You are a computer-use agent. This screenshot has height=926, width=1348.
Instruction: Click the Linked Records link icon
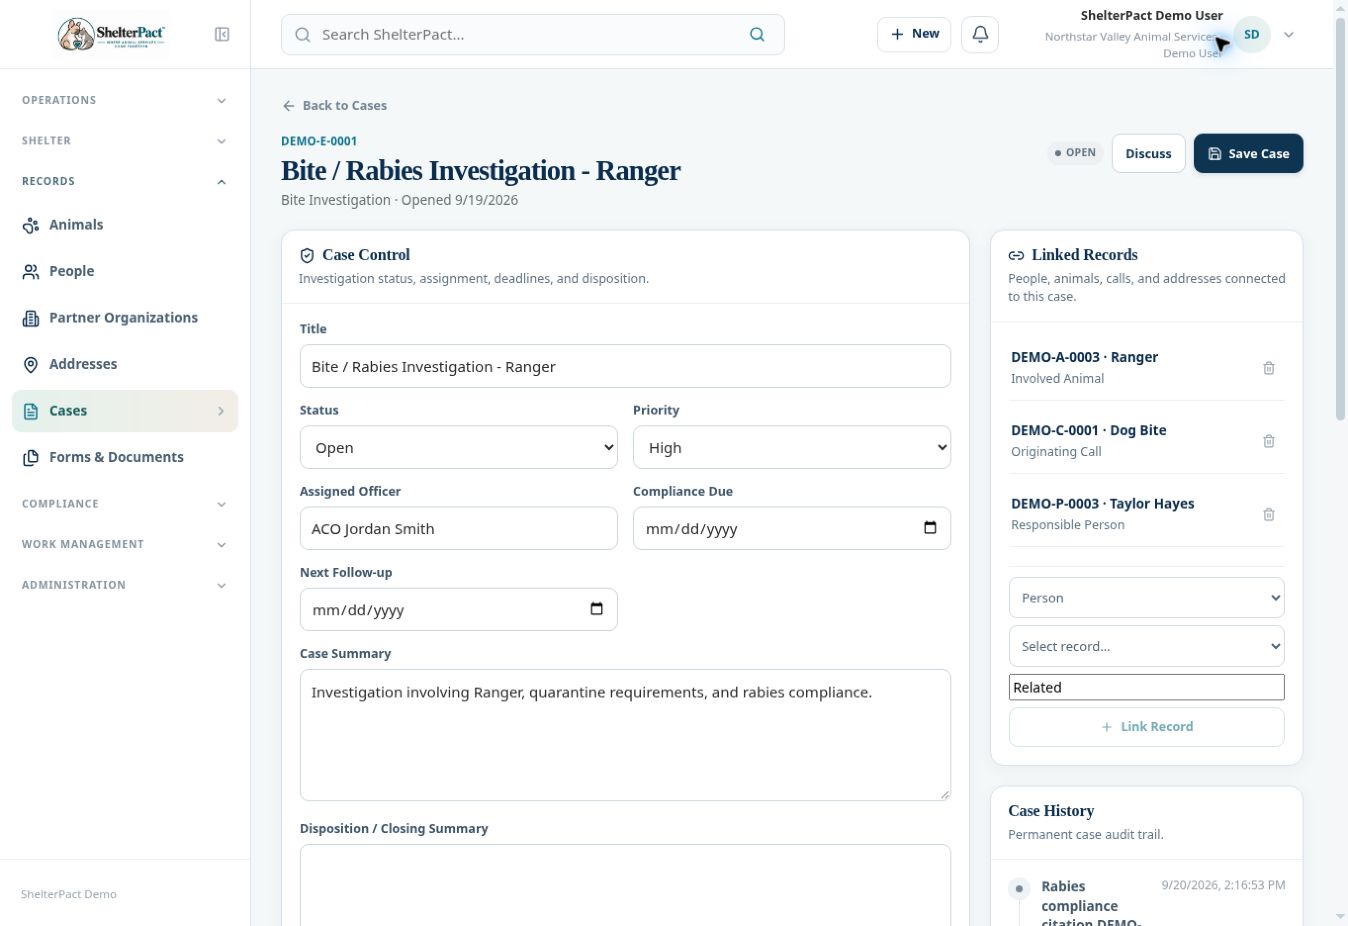point(1016,255)
